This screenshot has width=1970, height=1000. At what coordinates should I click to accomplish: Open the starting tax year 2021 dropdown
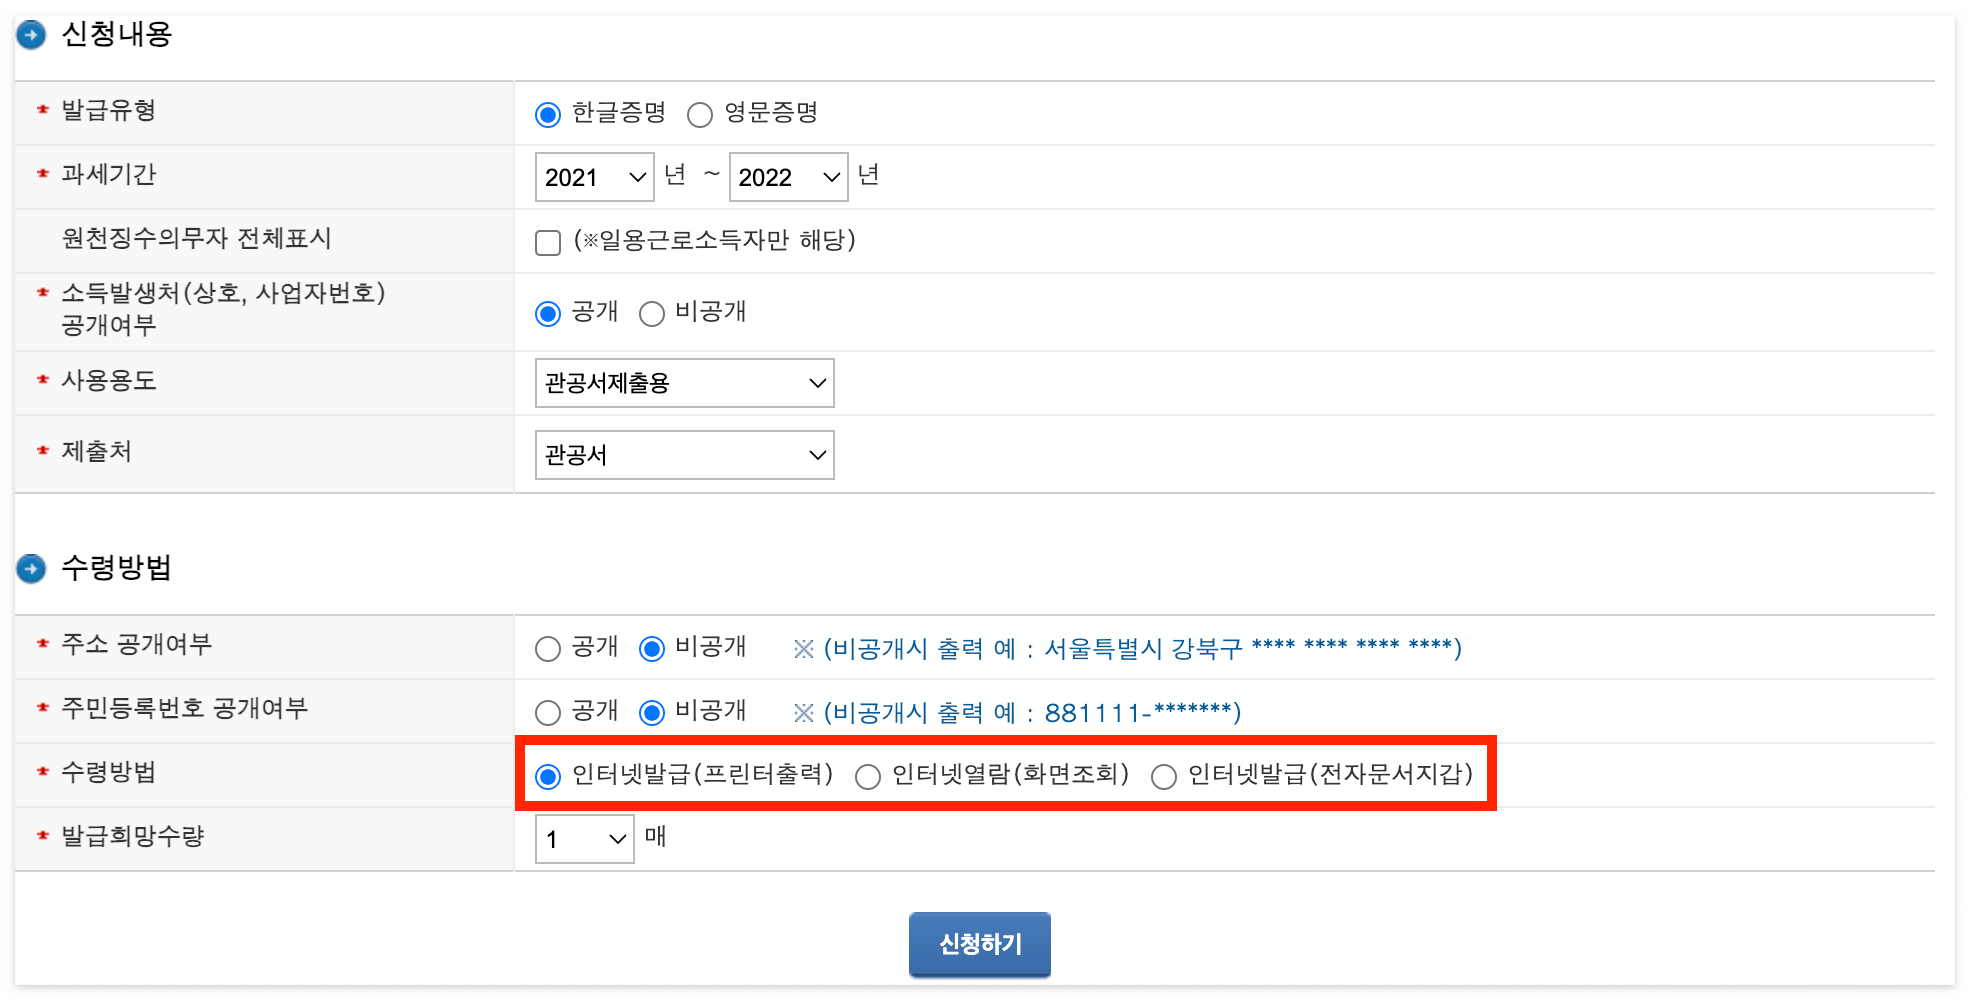point(593,176)
